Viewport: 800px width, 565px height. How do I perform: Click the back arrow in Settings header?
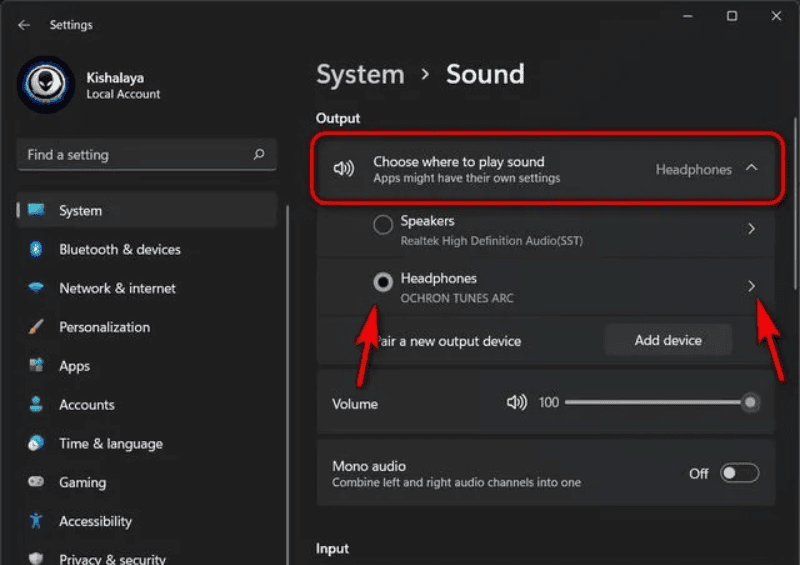click(x=24, y=25)
